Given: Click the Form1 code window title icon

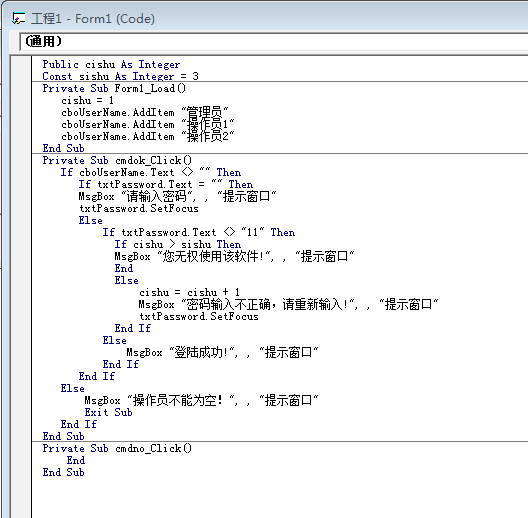Looking at the screenshot, I should tap(18, 19).
